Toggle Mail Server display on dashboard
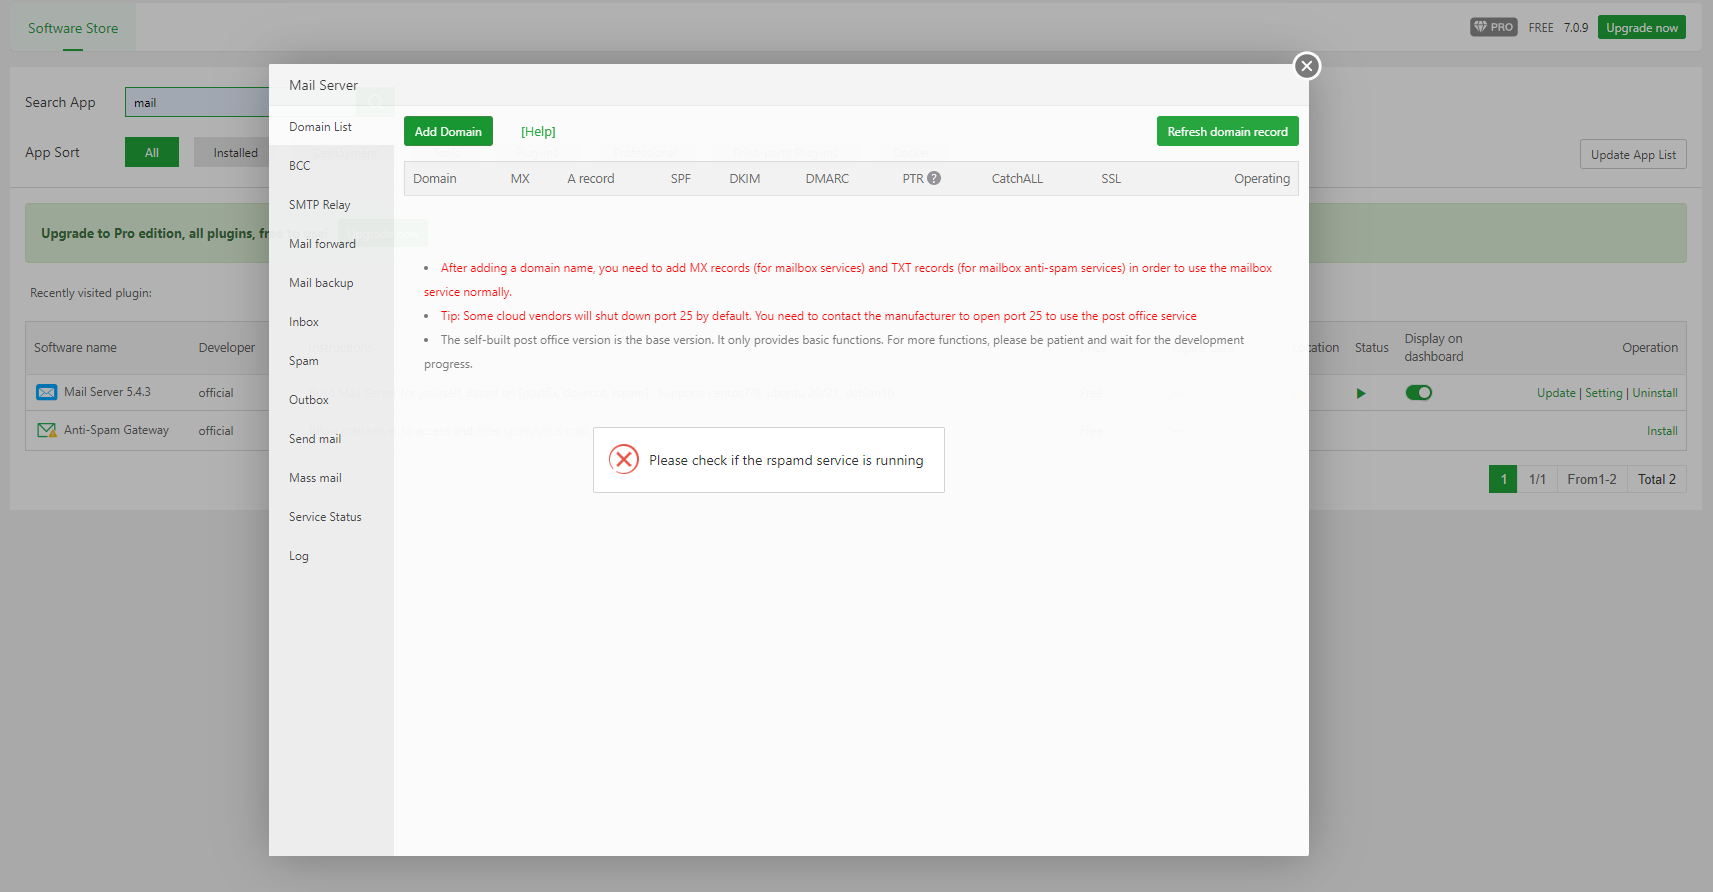 (1418, 393)
